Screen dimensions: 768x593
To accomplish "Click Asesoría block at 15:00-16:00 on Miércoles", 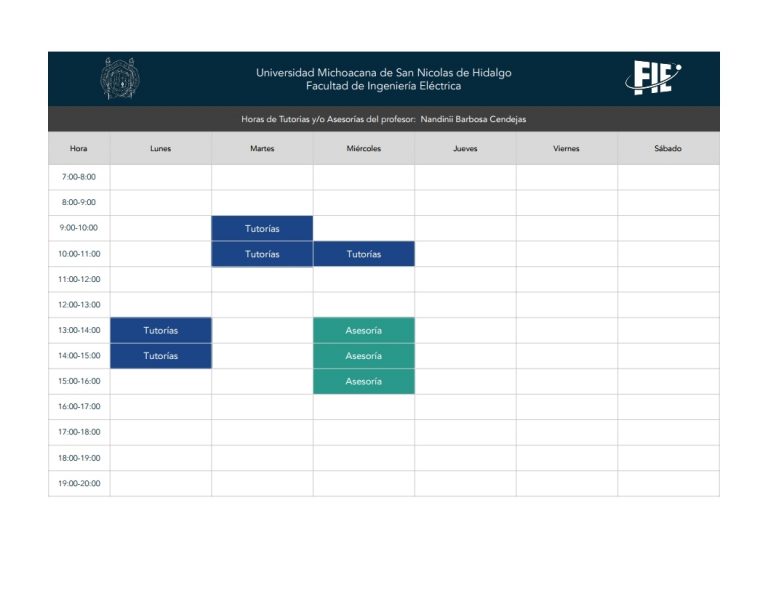I will [364, 381].
